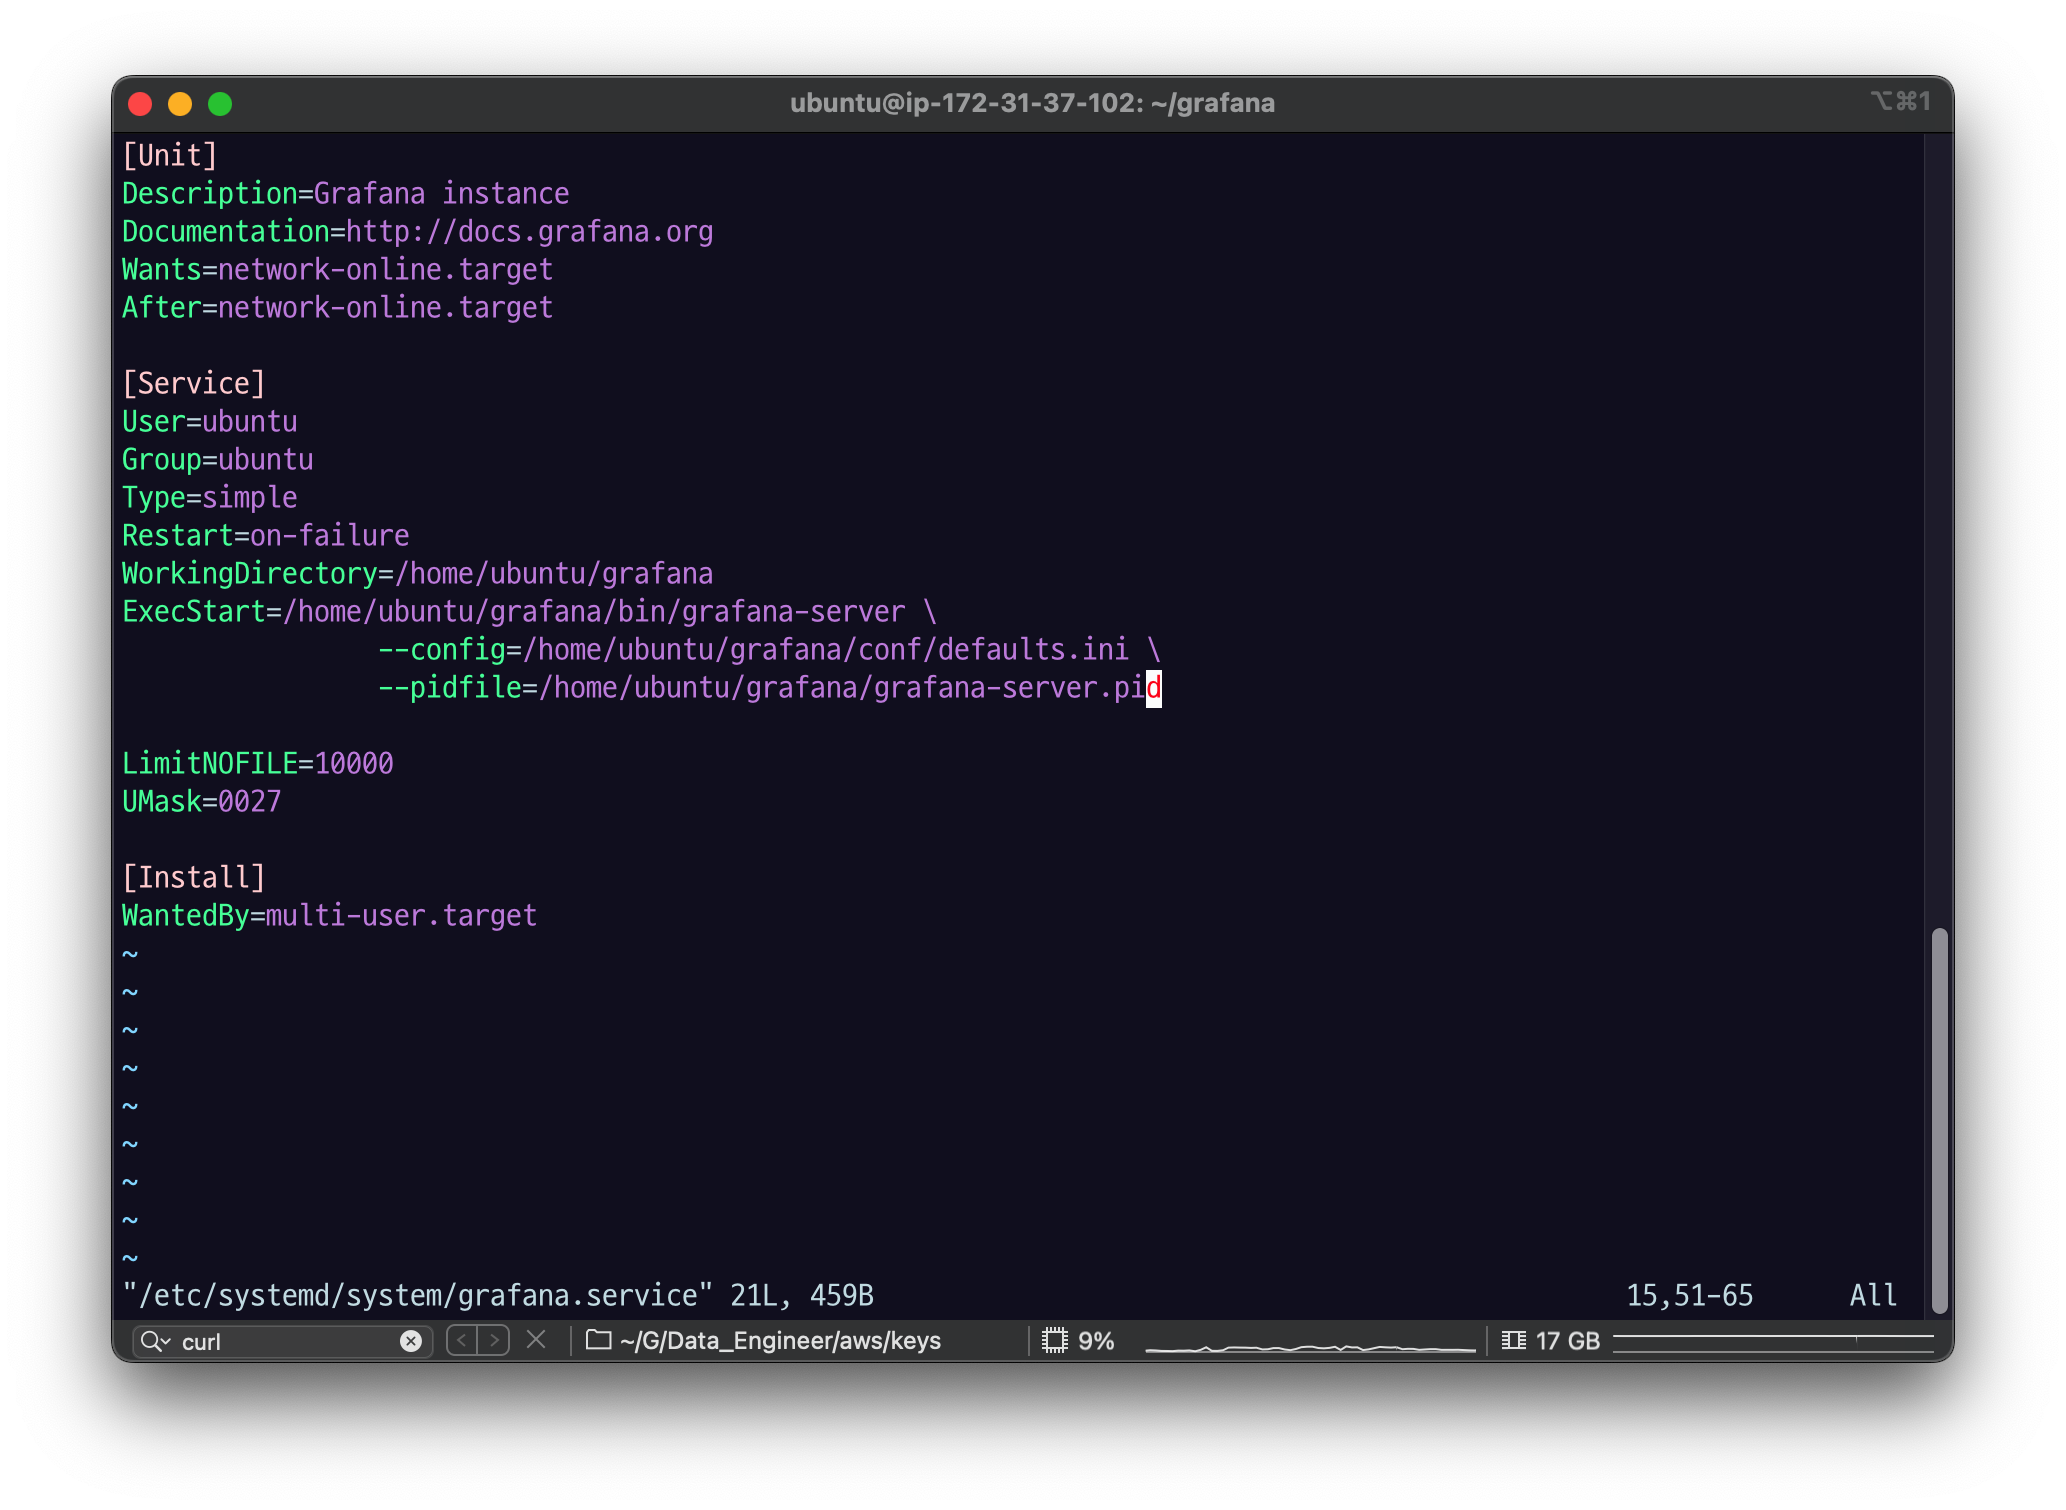Viewport: 2066px width, 1510px height.
Task: Click the 17 GB memory graph
Action: click(1772, 1341)
